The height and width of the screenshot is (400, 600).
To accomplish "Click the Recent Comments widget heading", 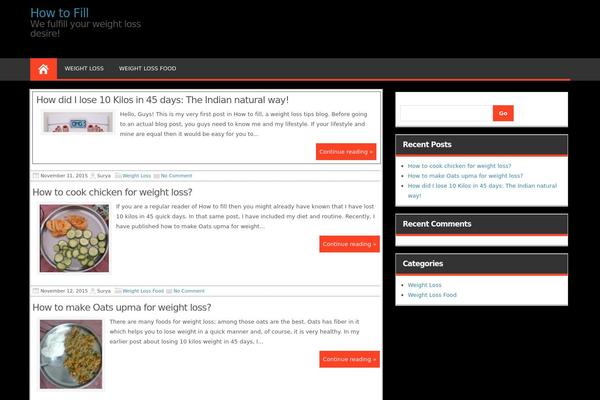I will [x=437, y=224].
